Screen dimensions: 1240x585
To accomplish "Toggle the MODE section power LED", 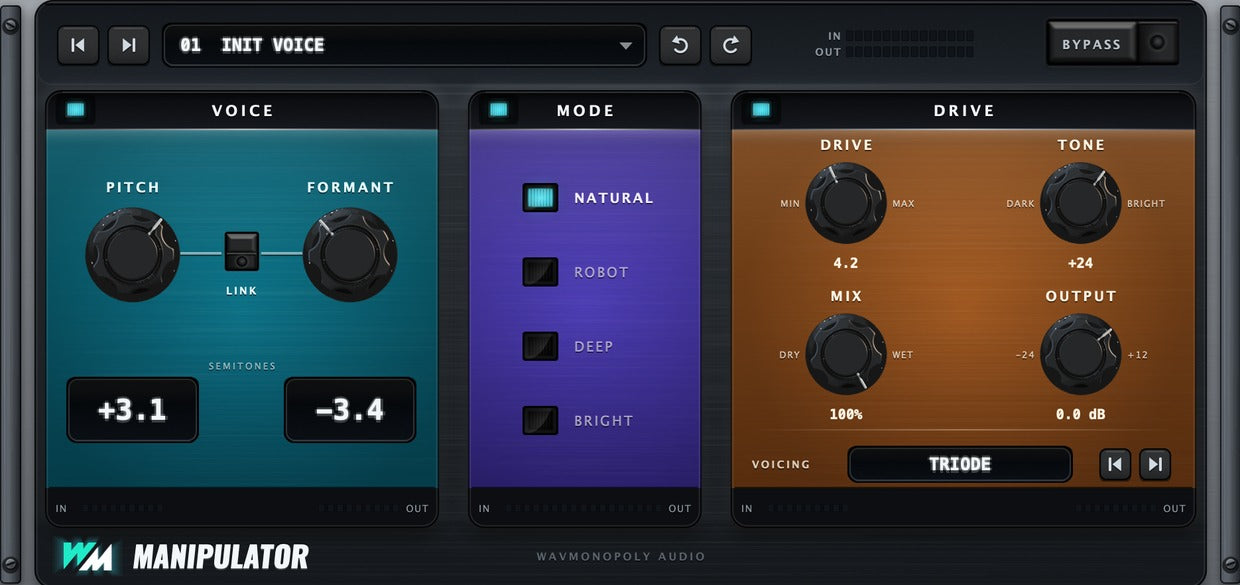I will [x=498, y=110].
